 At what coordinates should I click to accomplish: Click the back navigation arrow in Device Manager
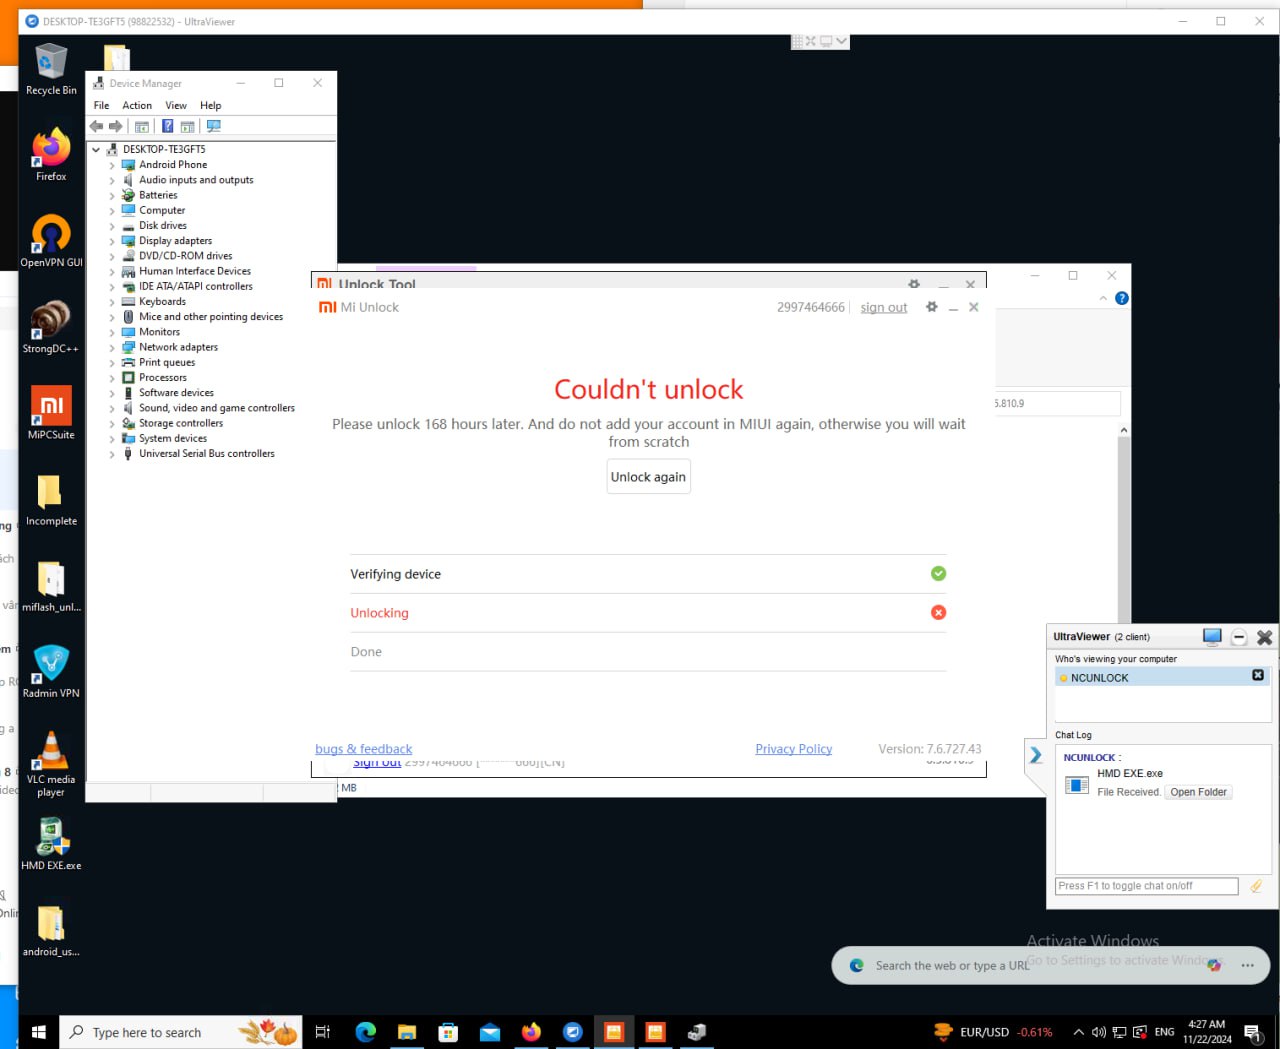(x=96, y=126)
